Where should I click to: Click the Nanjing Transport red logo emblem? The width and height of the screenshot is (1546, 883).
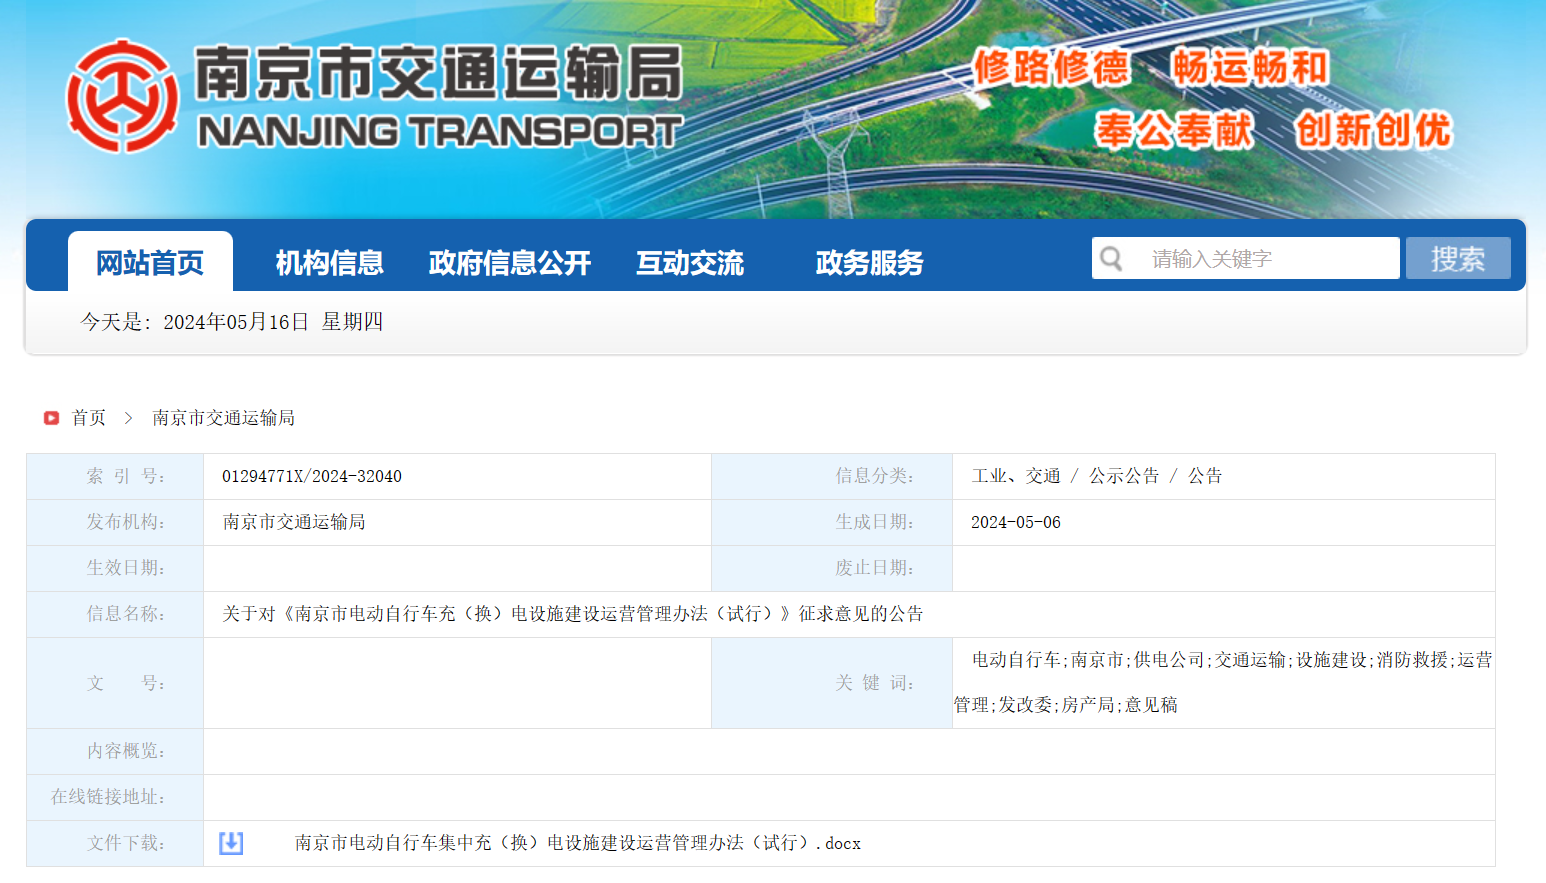122,97
